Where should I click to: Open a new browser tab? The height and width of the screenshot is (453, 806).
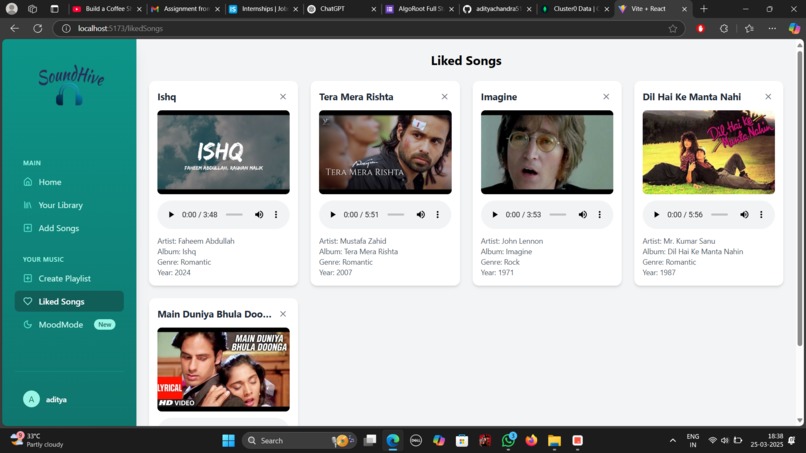pos(704,9)
